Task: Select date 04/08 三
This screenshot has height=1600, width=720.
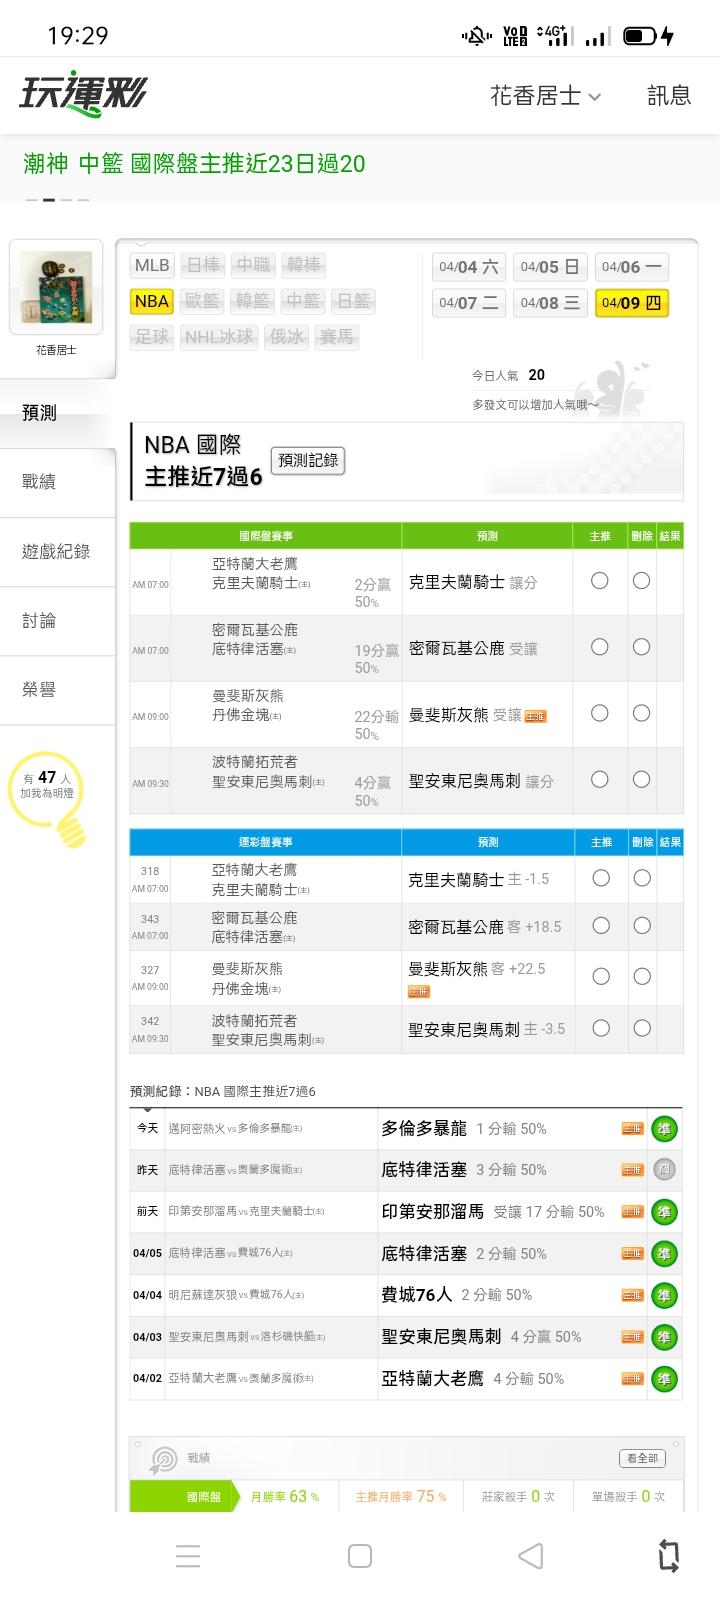Action: (549, 303)
